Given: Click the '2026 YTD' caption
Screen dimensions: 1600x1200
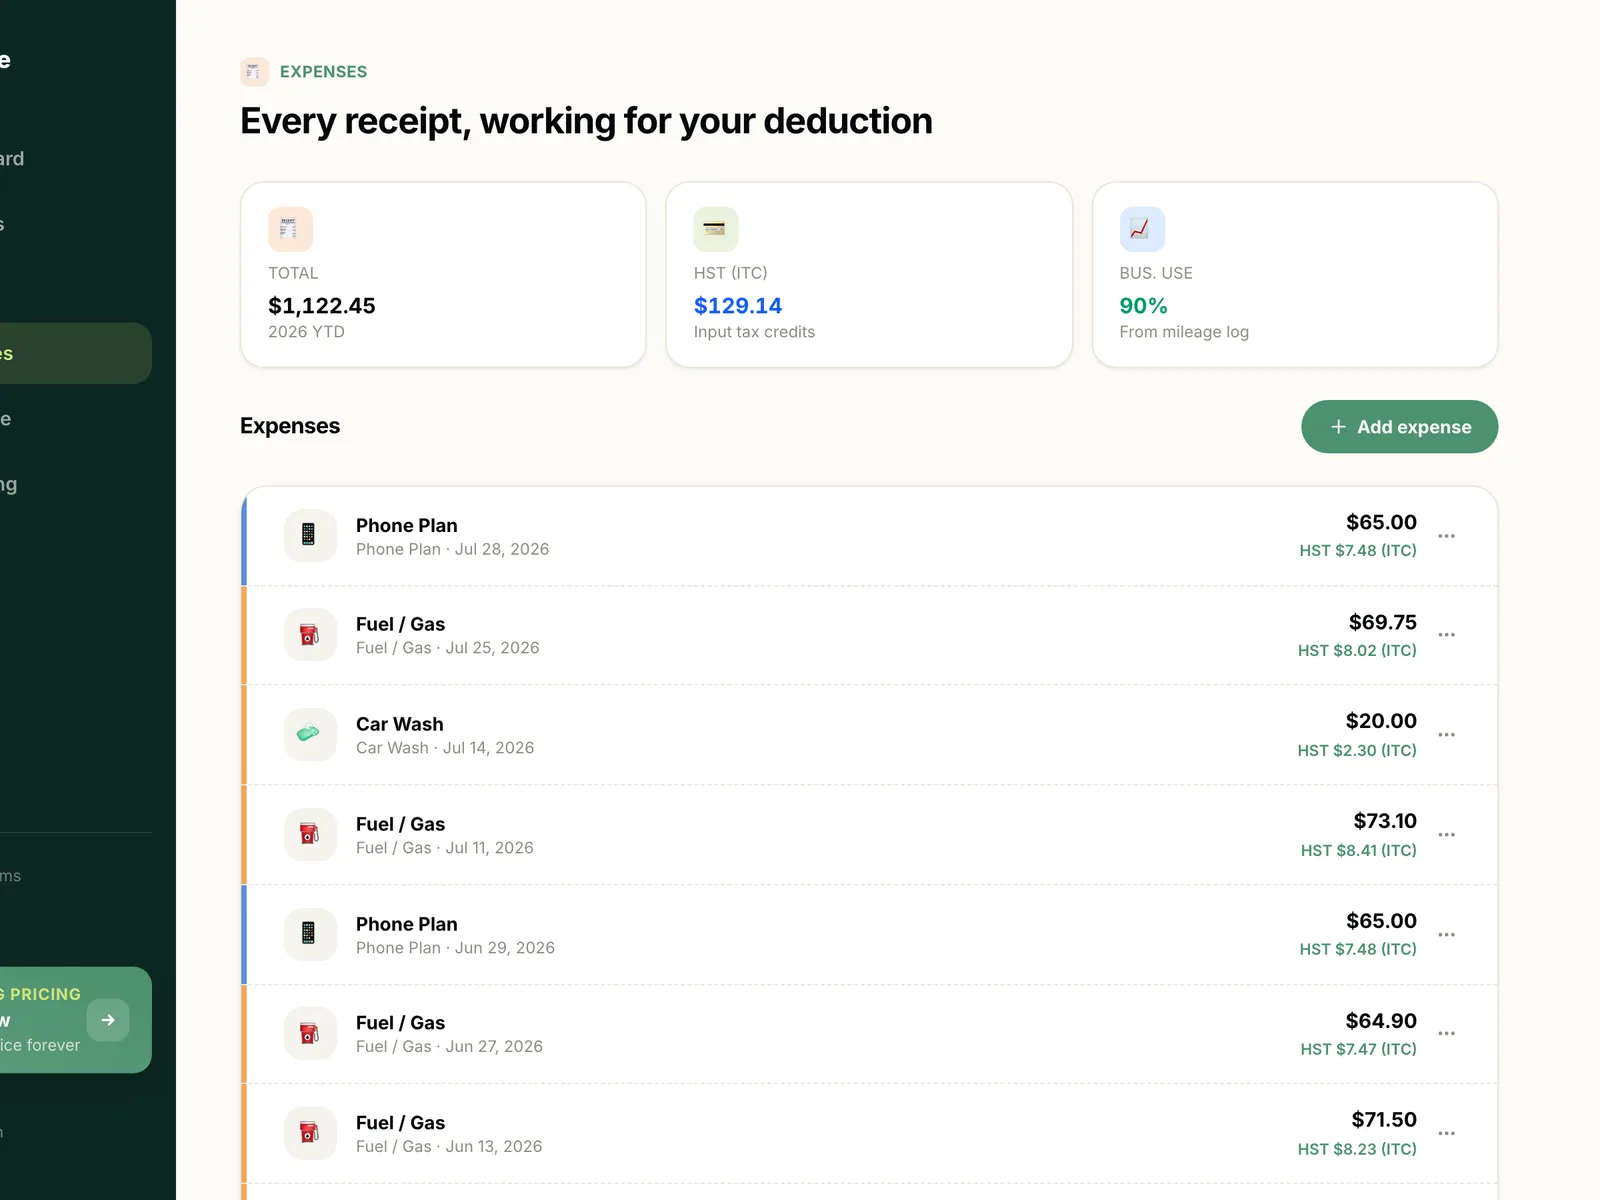Looking at the screenshot, I should pyautogui.click(x=306, y=332).
